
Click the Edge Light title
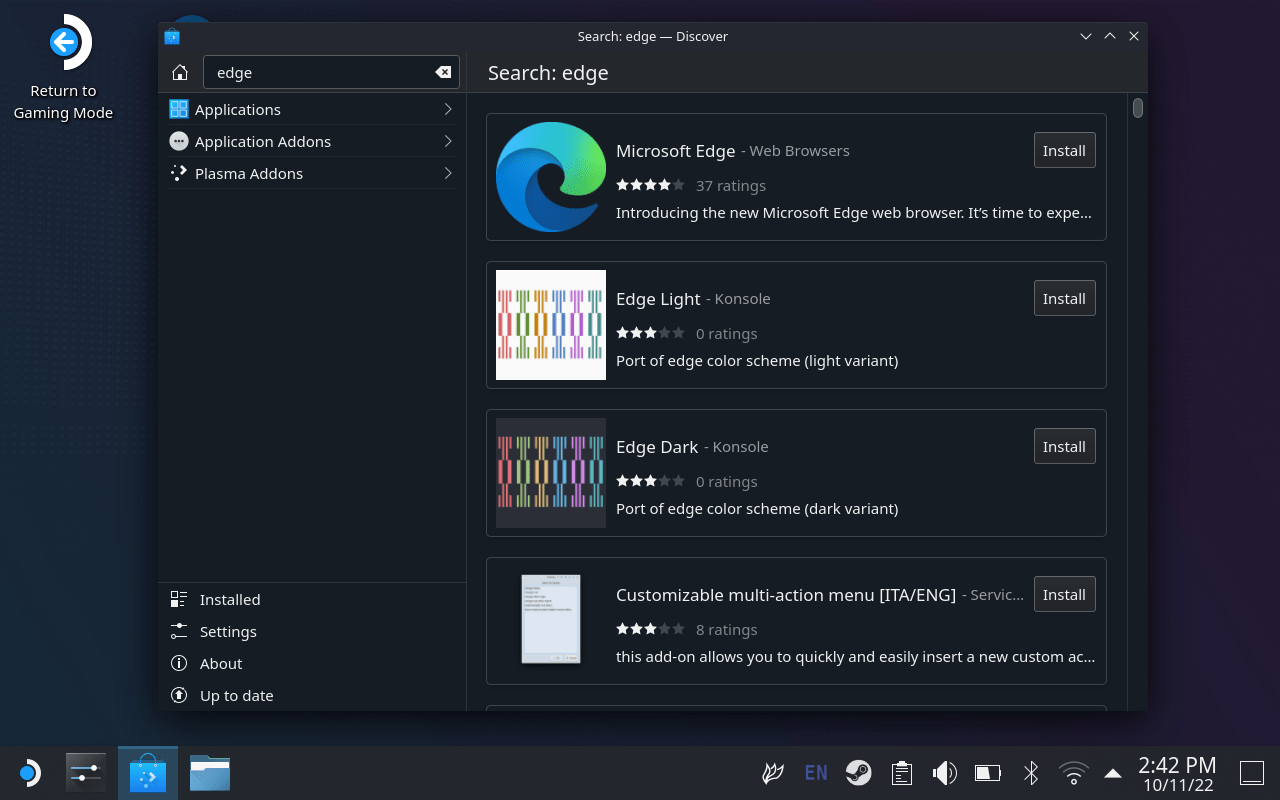[658, 299]
